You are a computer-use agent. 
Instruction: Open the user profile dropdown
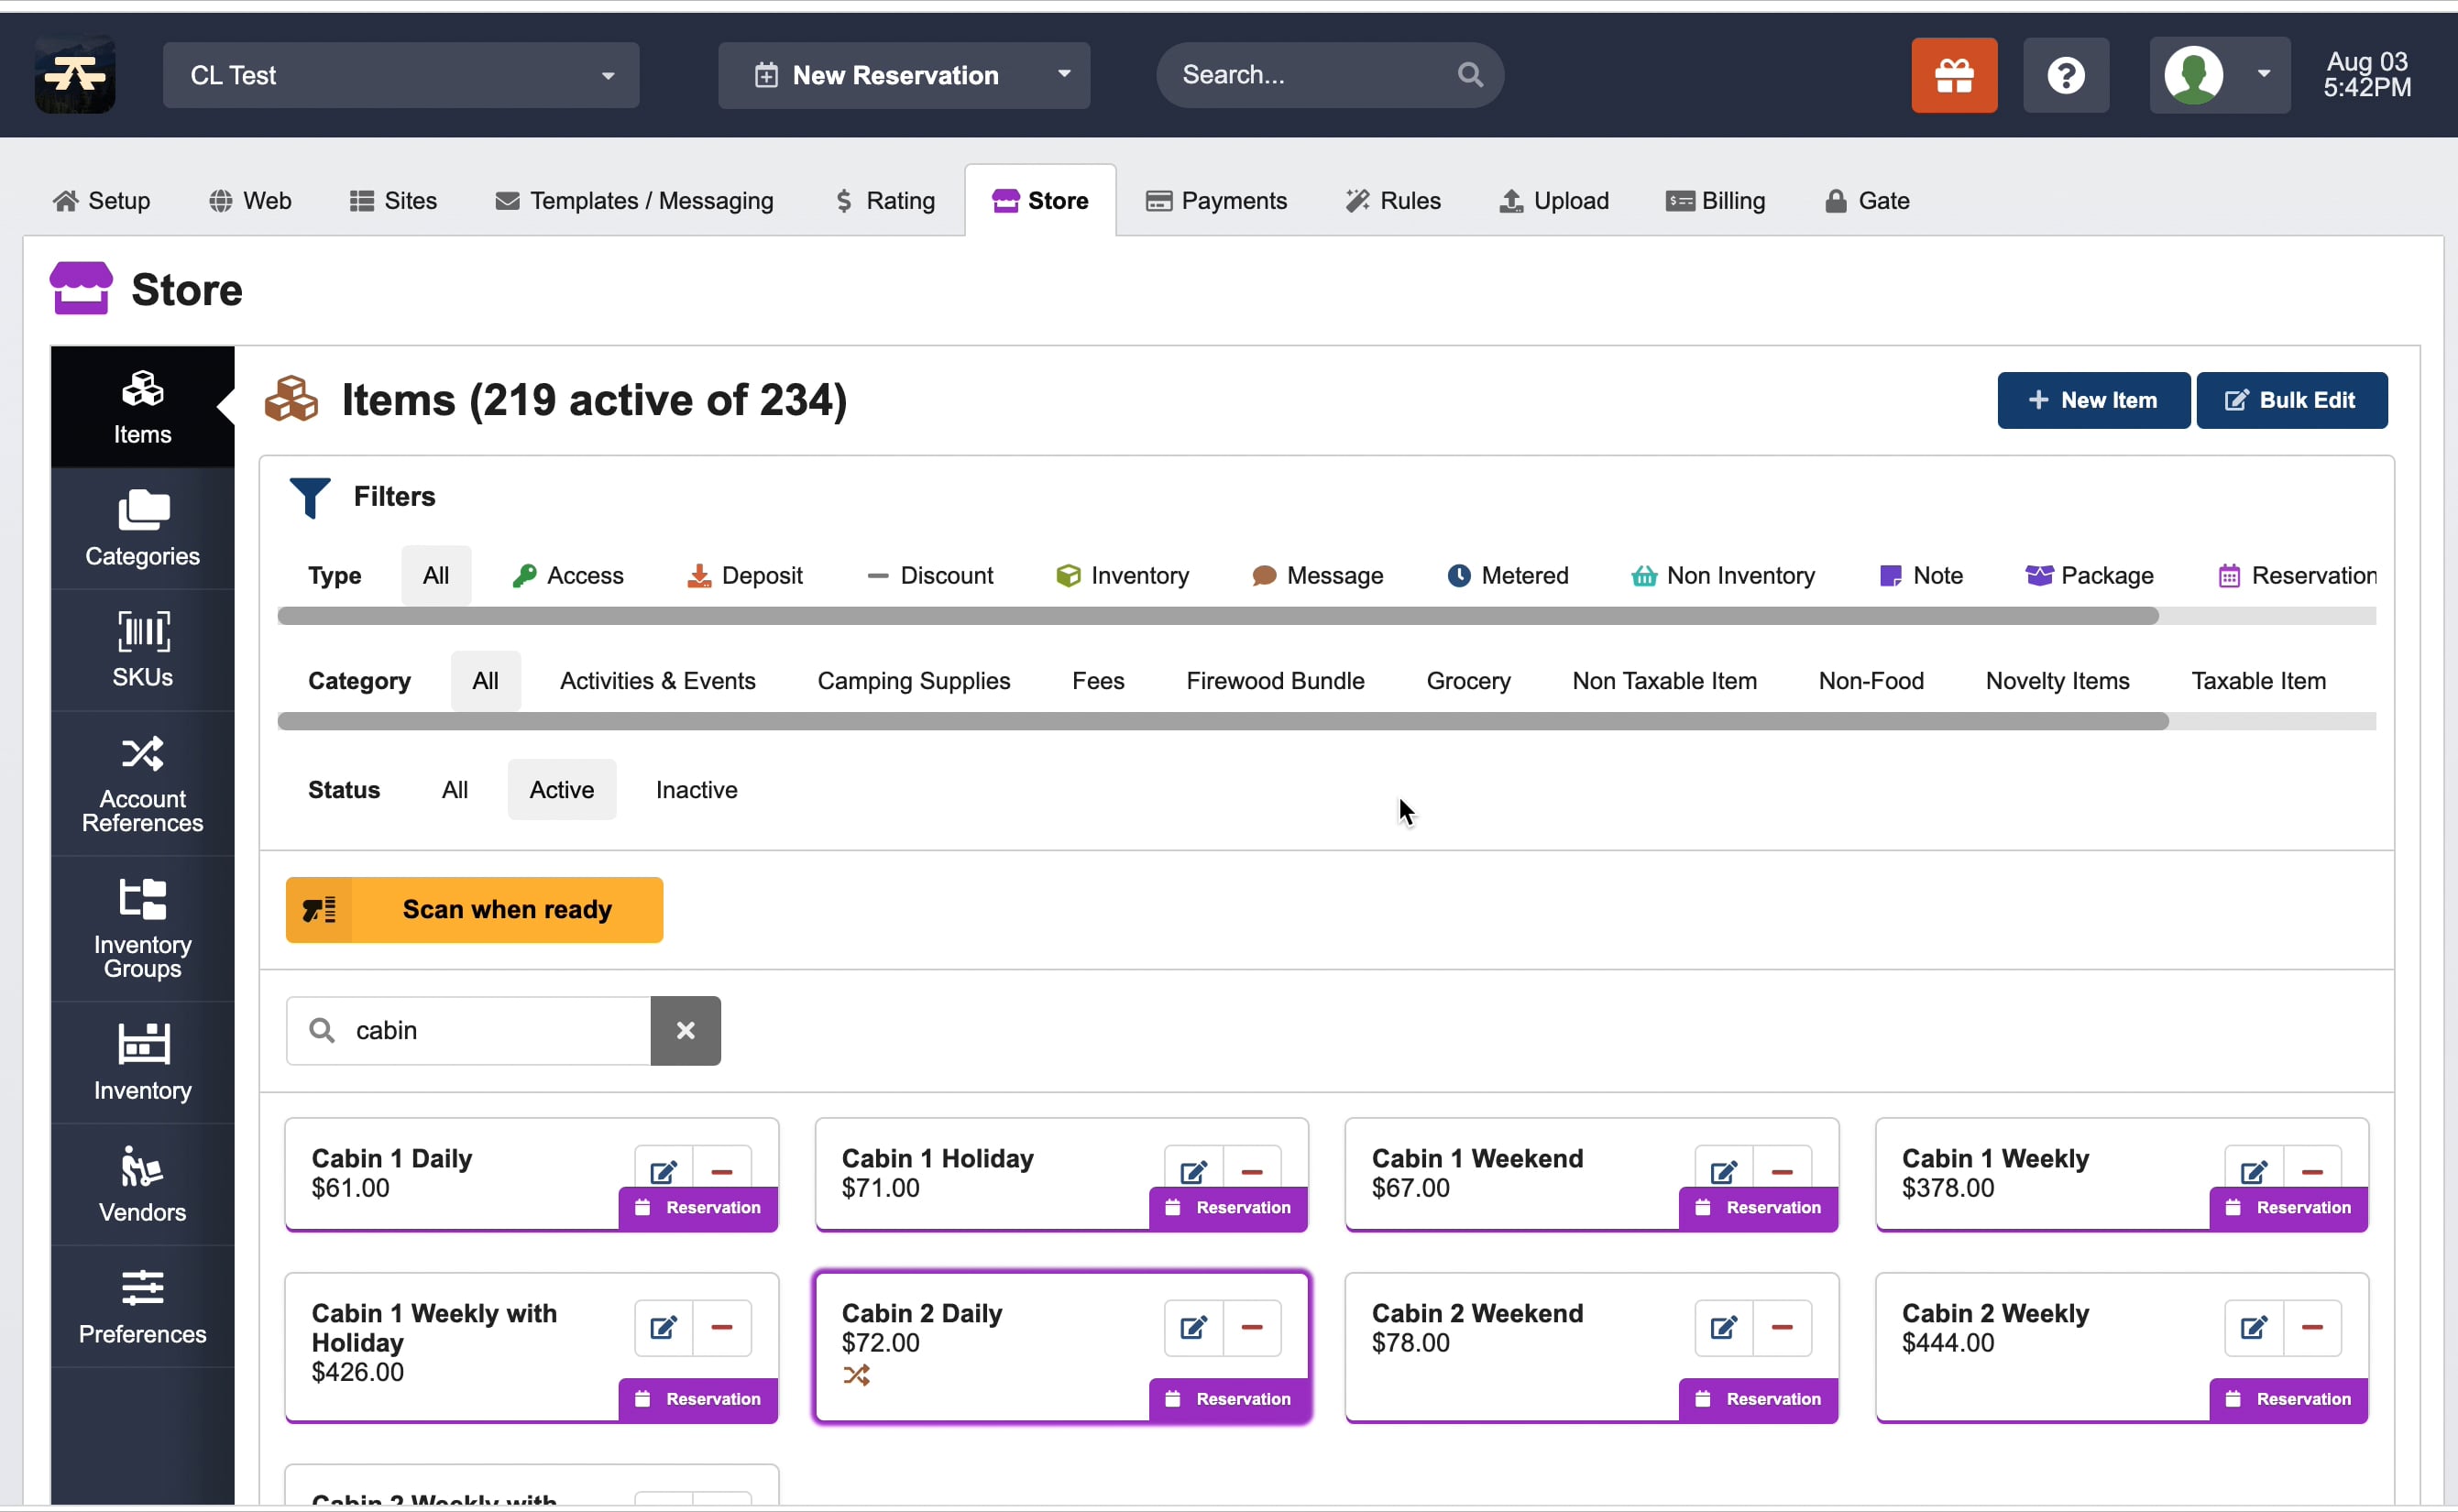[2219, 75]
